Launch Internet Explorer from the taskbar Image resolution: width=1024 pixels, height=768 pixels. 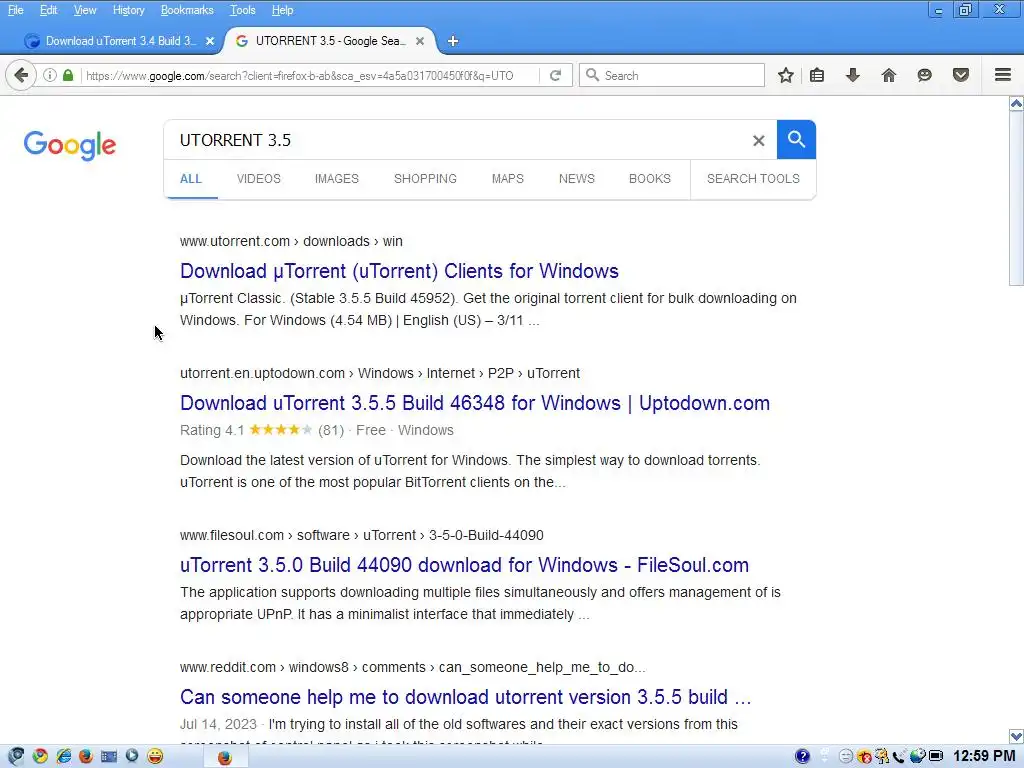pyautogui.click(x=63, y=756)
